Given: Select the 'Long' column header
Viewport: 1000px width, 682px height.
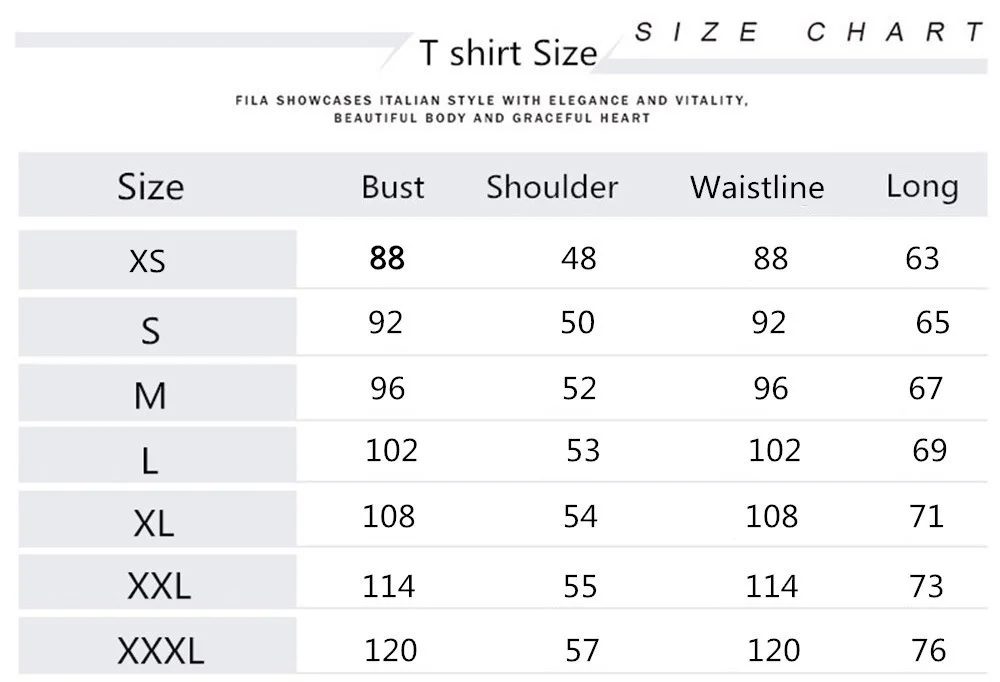Looking at the screenshot, I should 922,186.
